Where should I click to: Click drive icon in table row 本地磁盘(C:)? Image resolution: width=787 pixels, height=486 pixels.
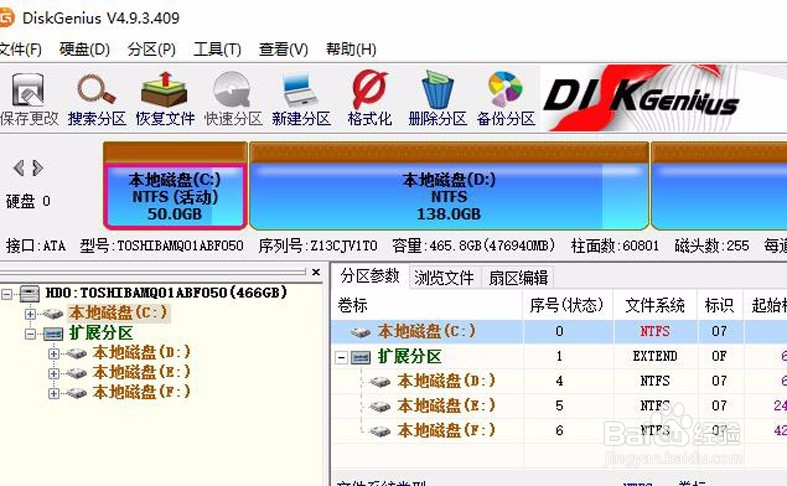pyautogui.click(x=360, y=332)
